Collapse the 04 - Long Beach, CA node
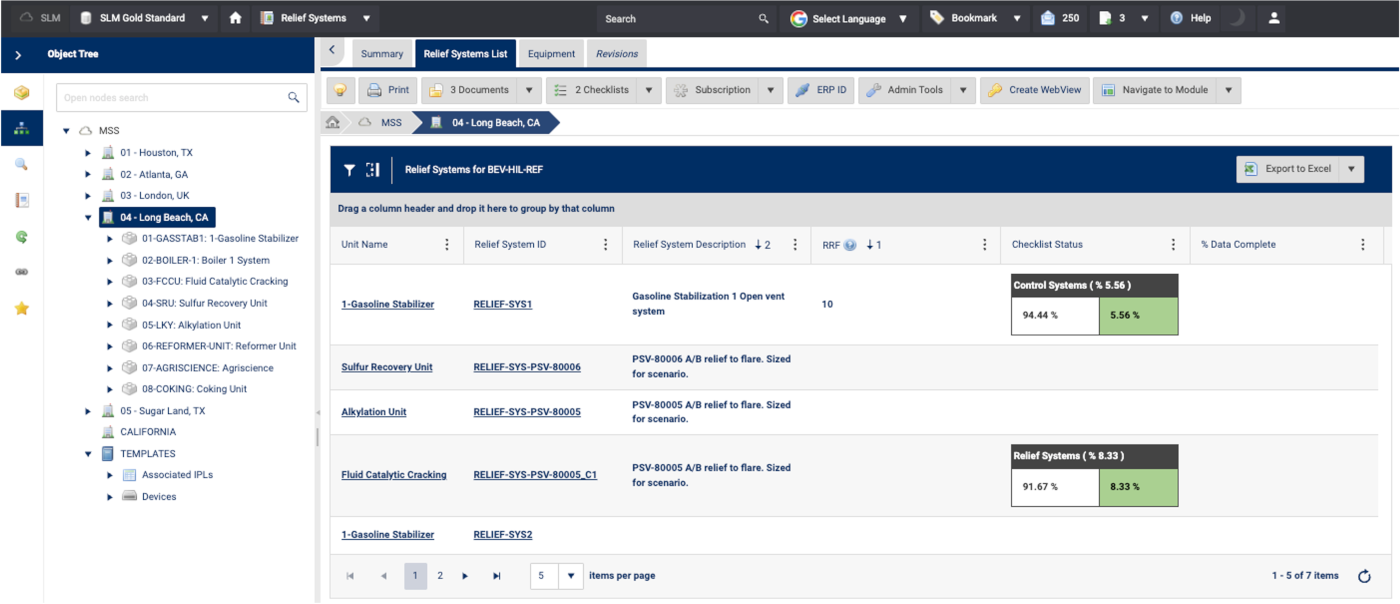The height and width of the screenshot is (604, 1400). (88, 218)
